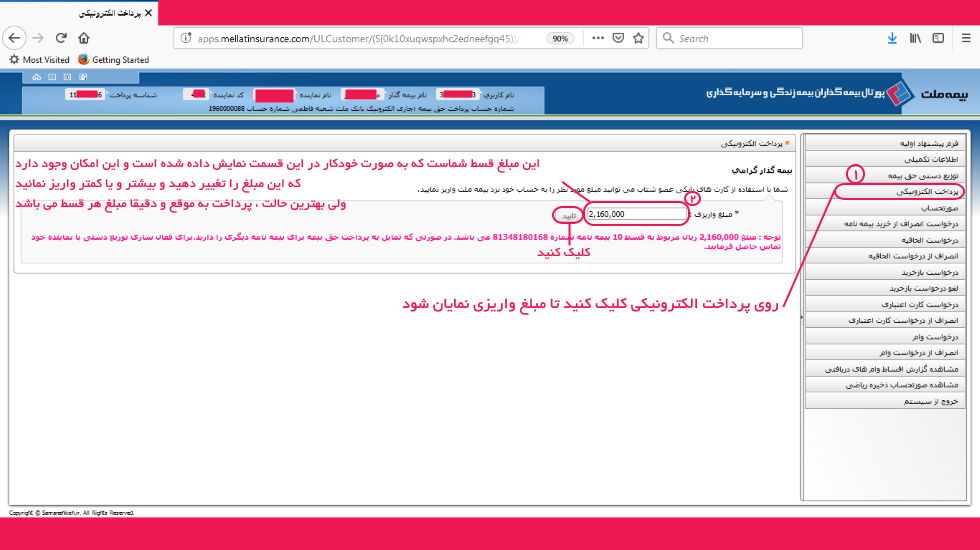Click the browser Back arrow button

click(14, 38)
